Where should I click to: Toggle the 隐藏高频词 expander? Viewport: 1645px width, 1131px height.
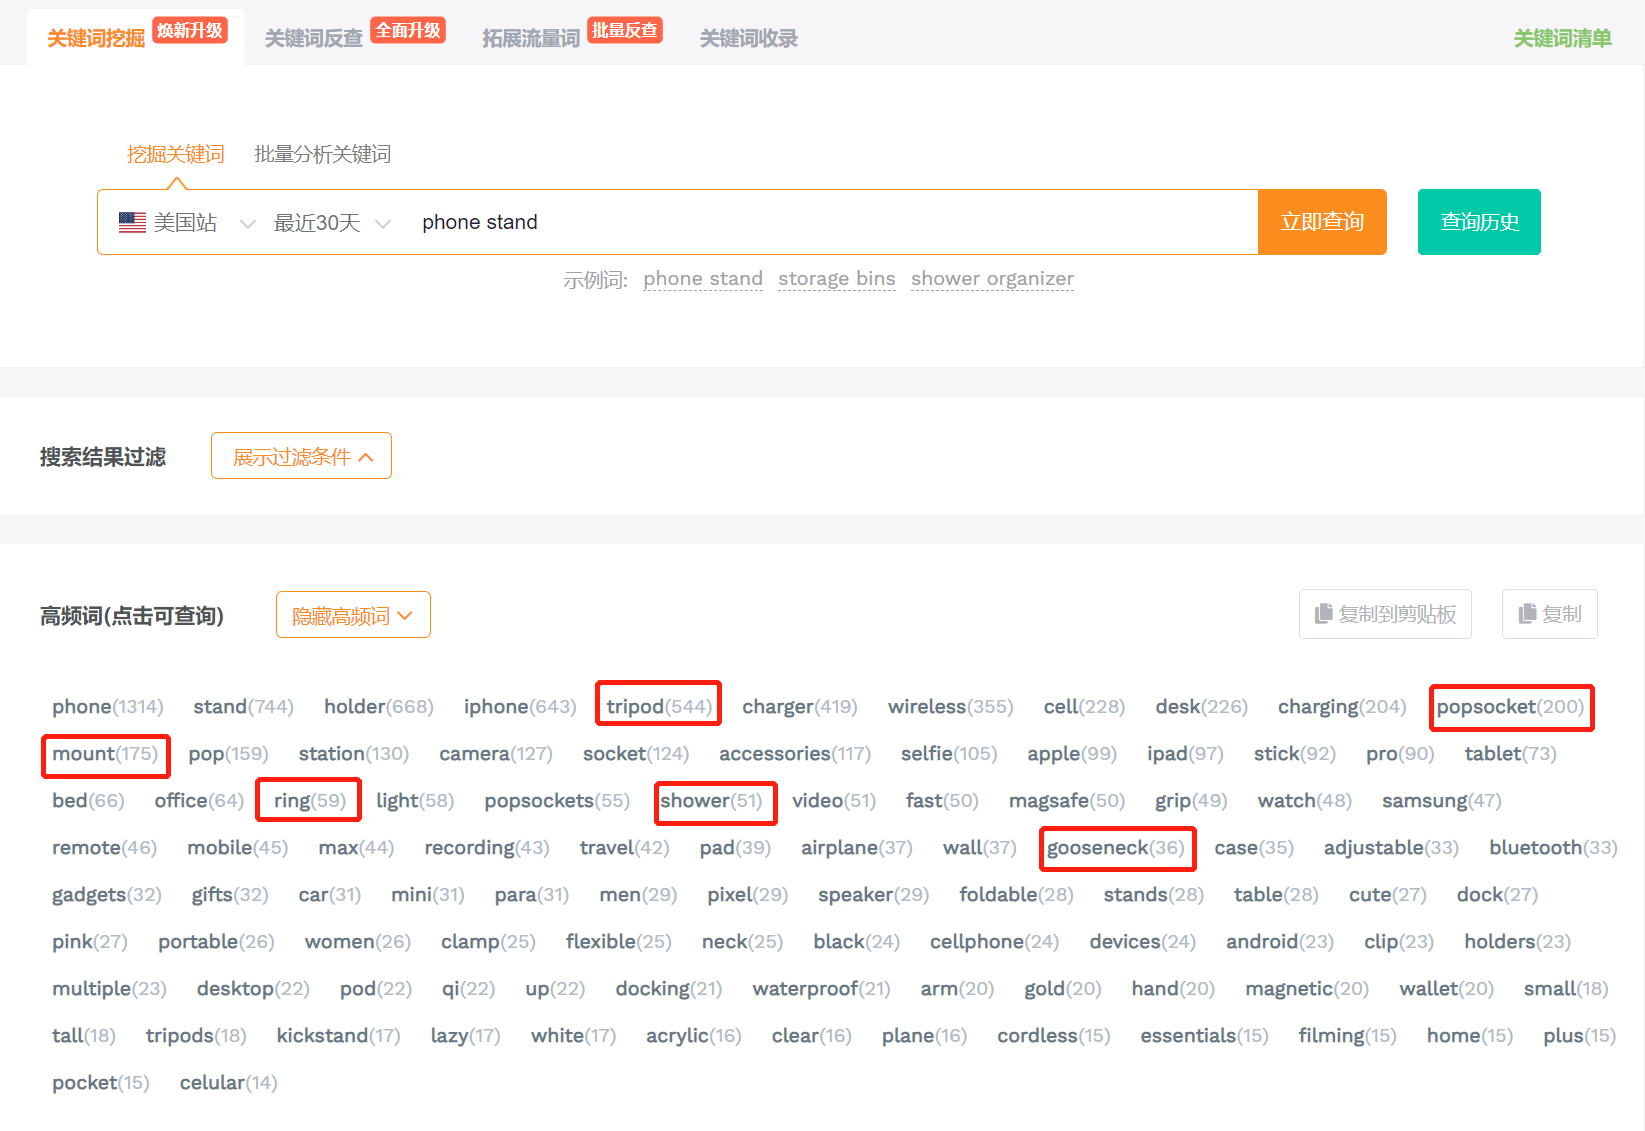(353, 615)
